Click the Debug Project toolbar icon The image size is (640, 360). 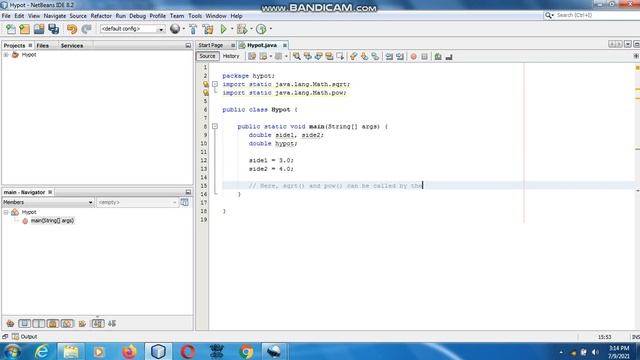[x=242, y=29]
